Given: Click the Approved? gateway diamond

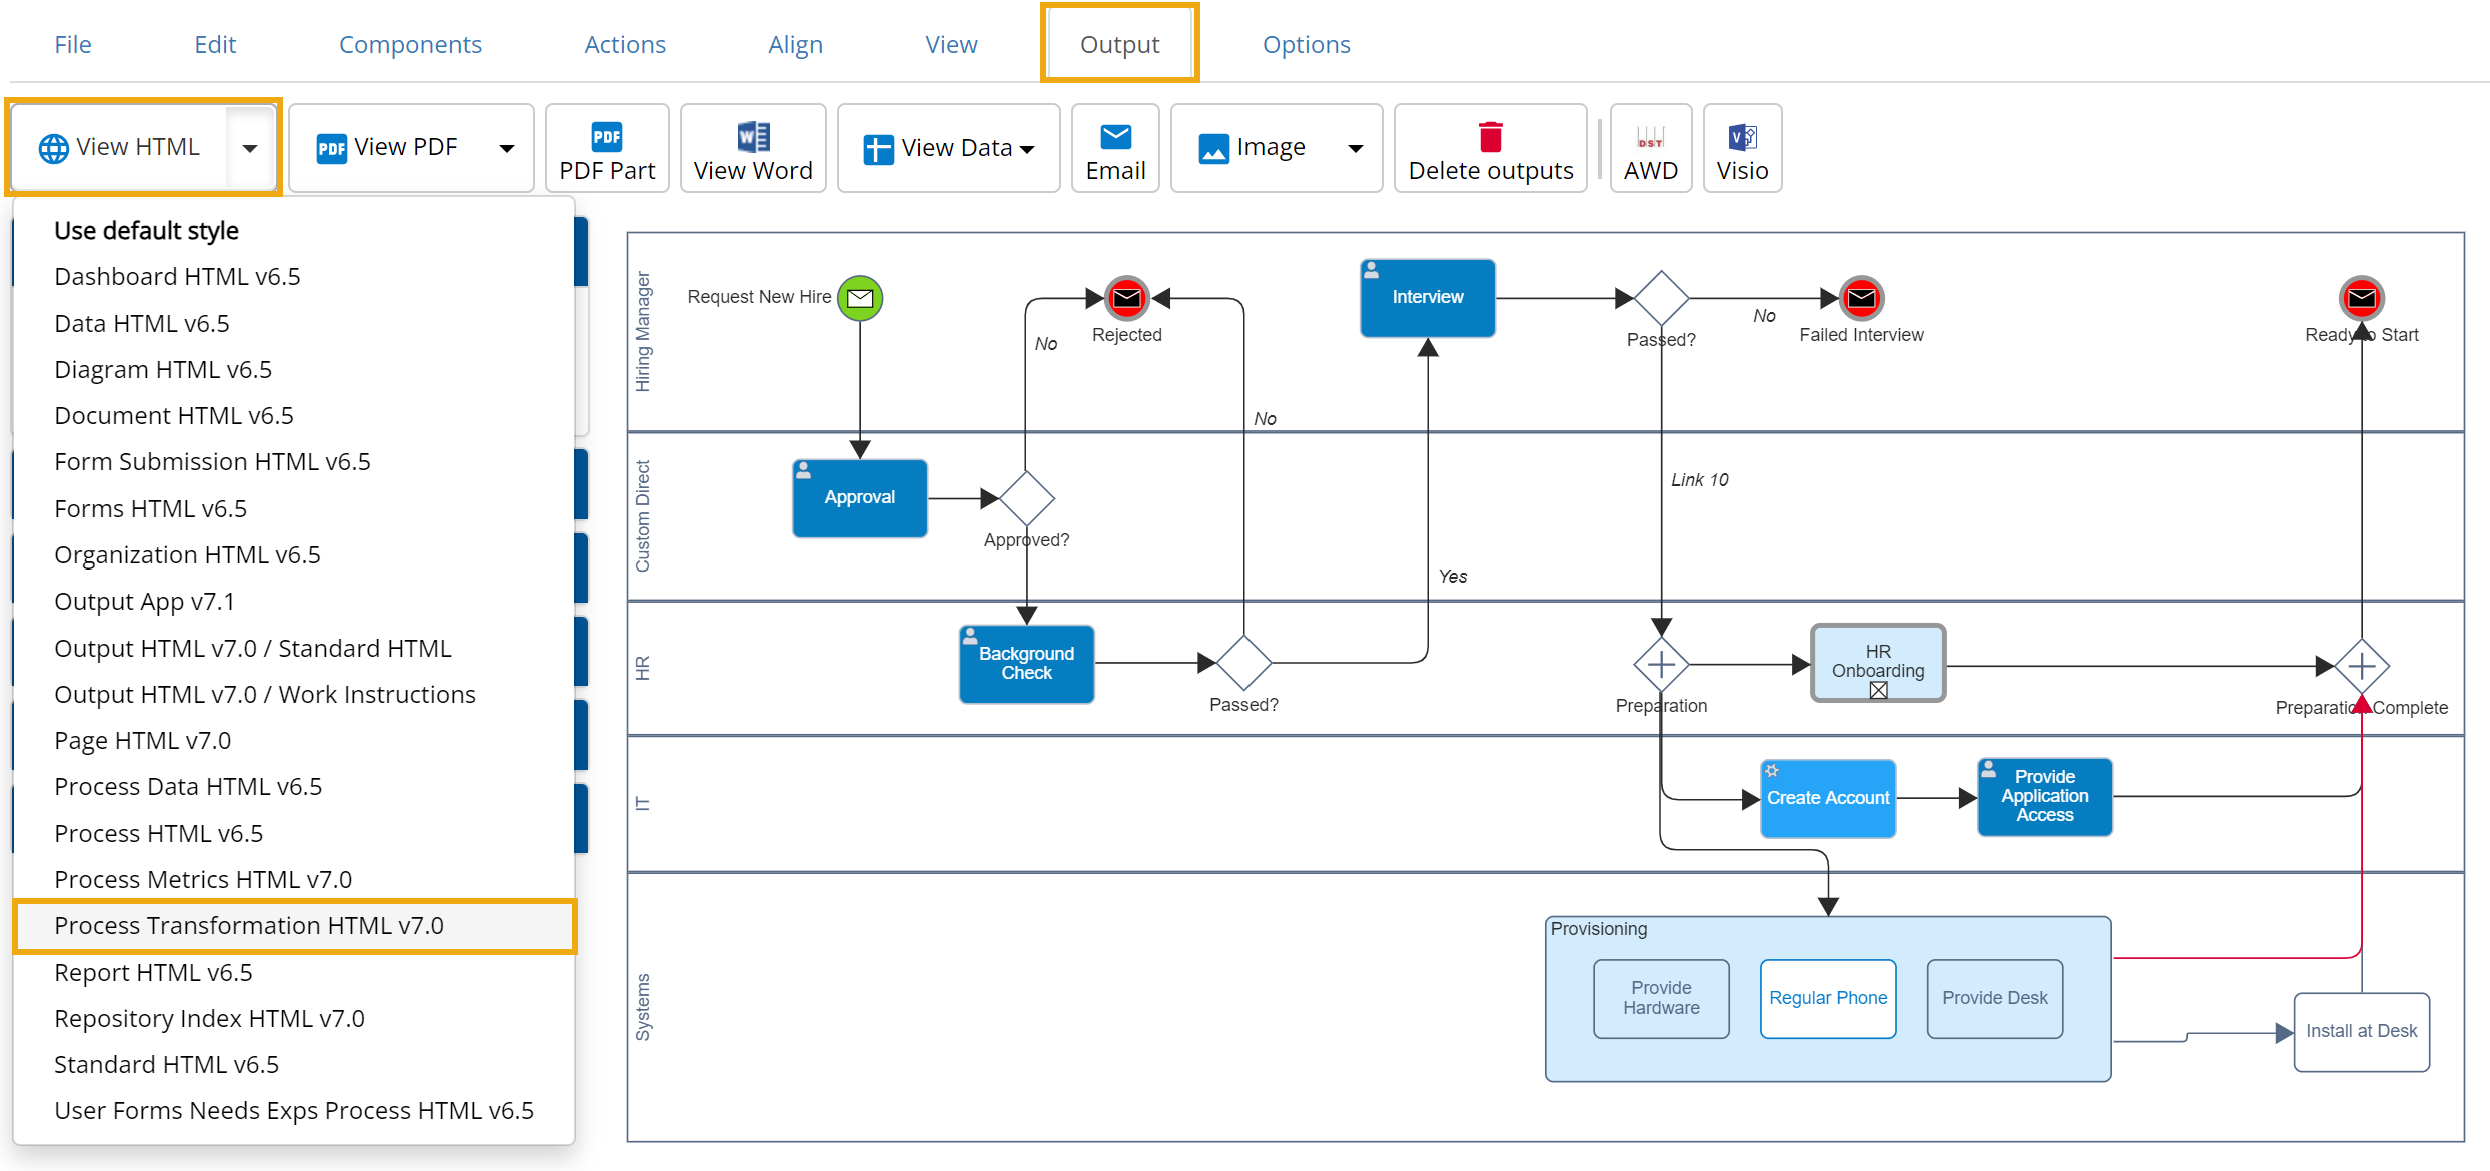Looking at the screenshot, I should (x=1026, y=498).
